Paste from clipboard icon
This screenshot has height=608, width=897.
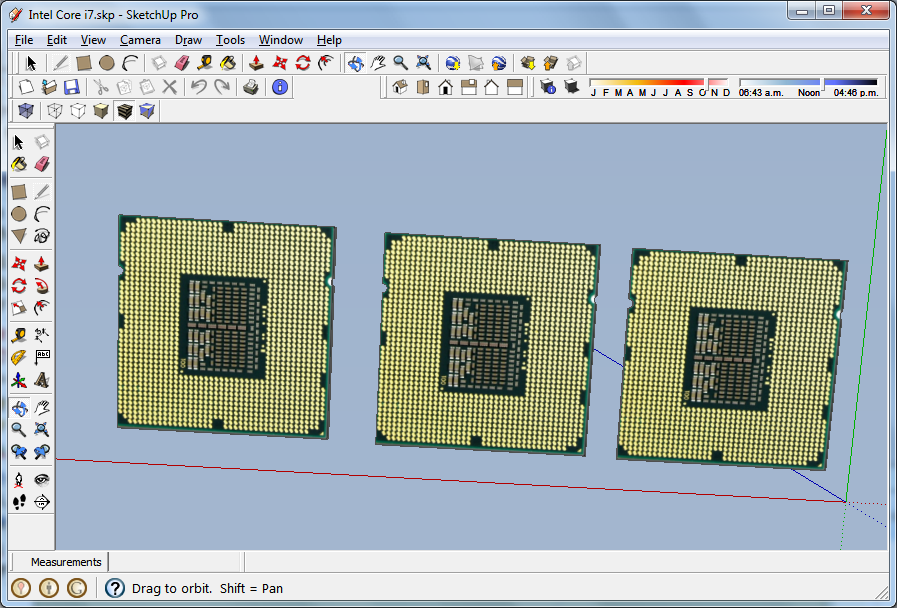(x=147, y=87)
